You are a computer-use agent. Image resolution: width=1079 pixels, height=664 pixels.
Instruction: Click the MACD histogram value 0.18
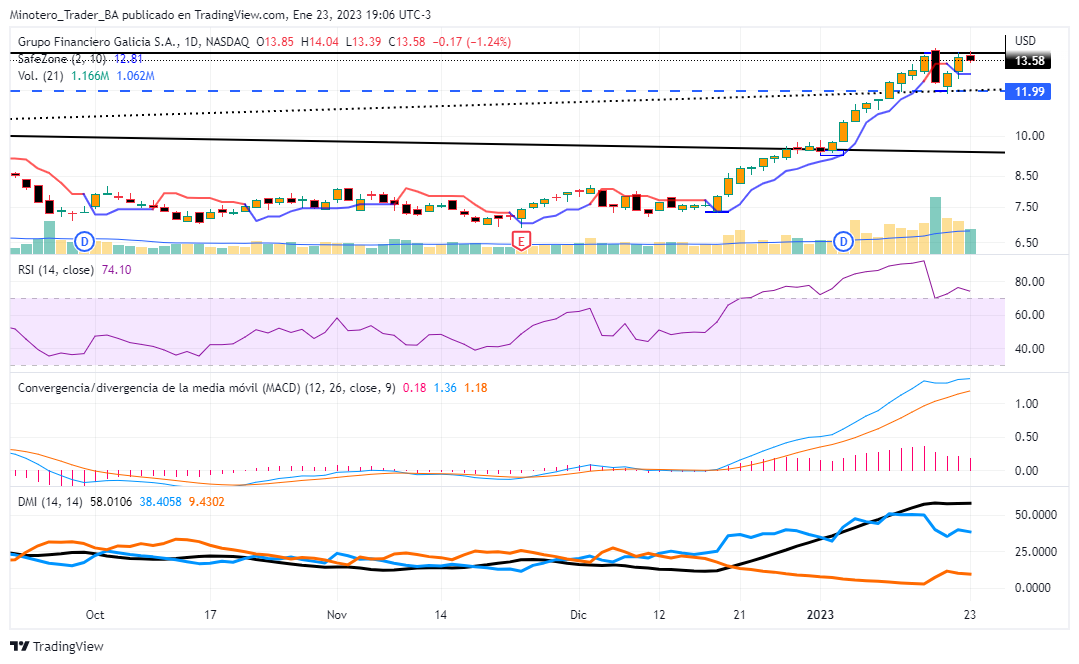(414, 387)
